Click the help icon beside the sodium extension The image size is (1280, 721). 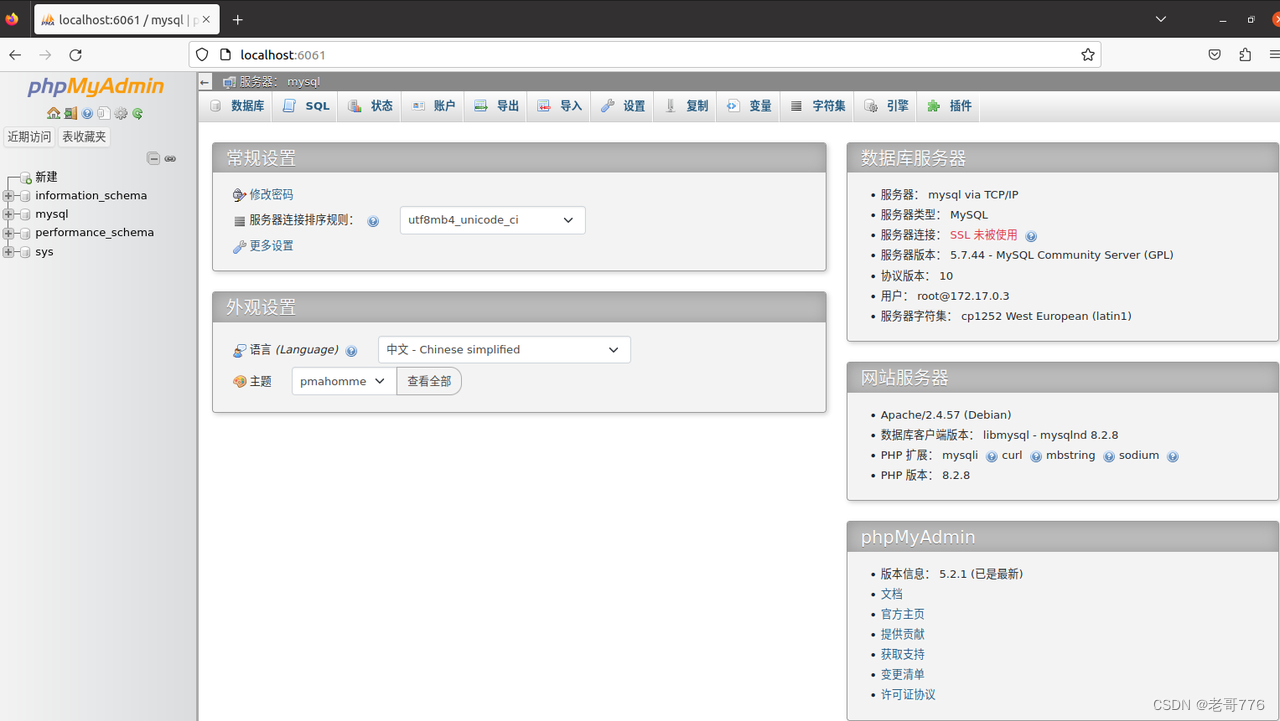click(x=1173, y=456)
